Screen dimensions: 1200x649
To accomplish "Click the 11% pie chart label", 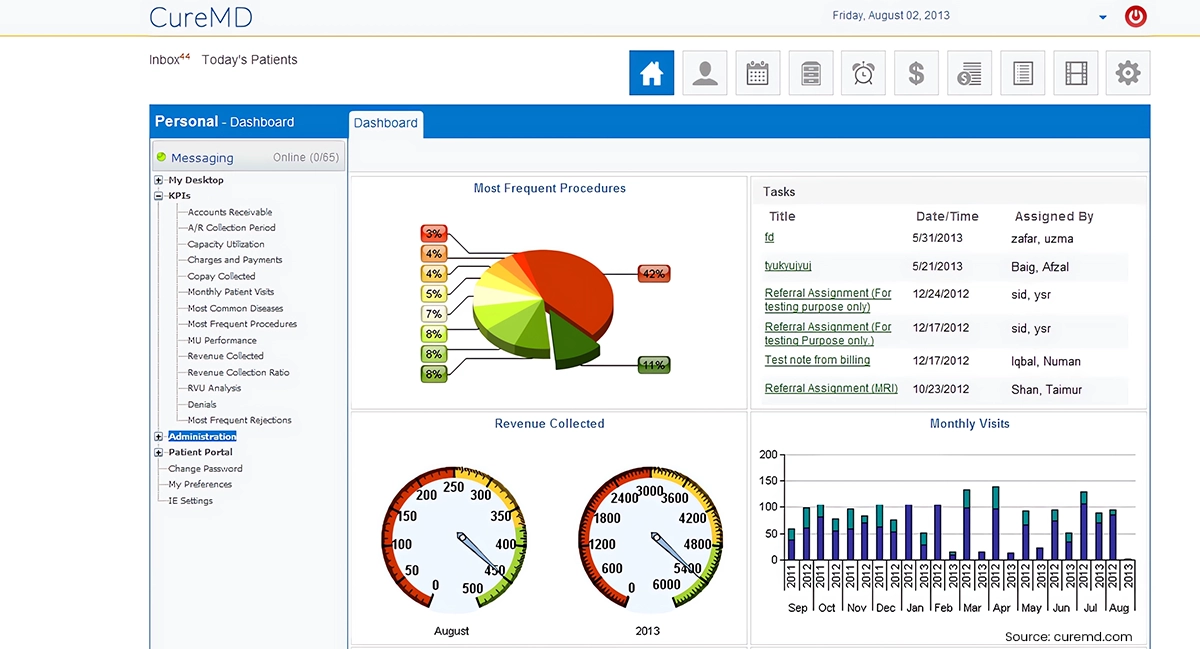I will click(654, 365).
